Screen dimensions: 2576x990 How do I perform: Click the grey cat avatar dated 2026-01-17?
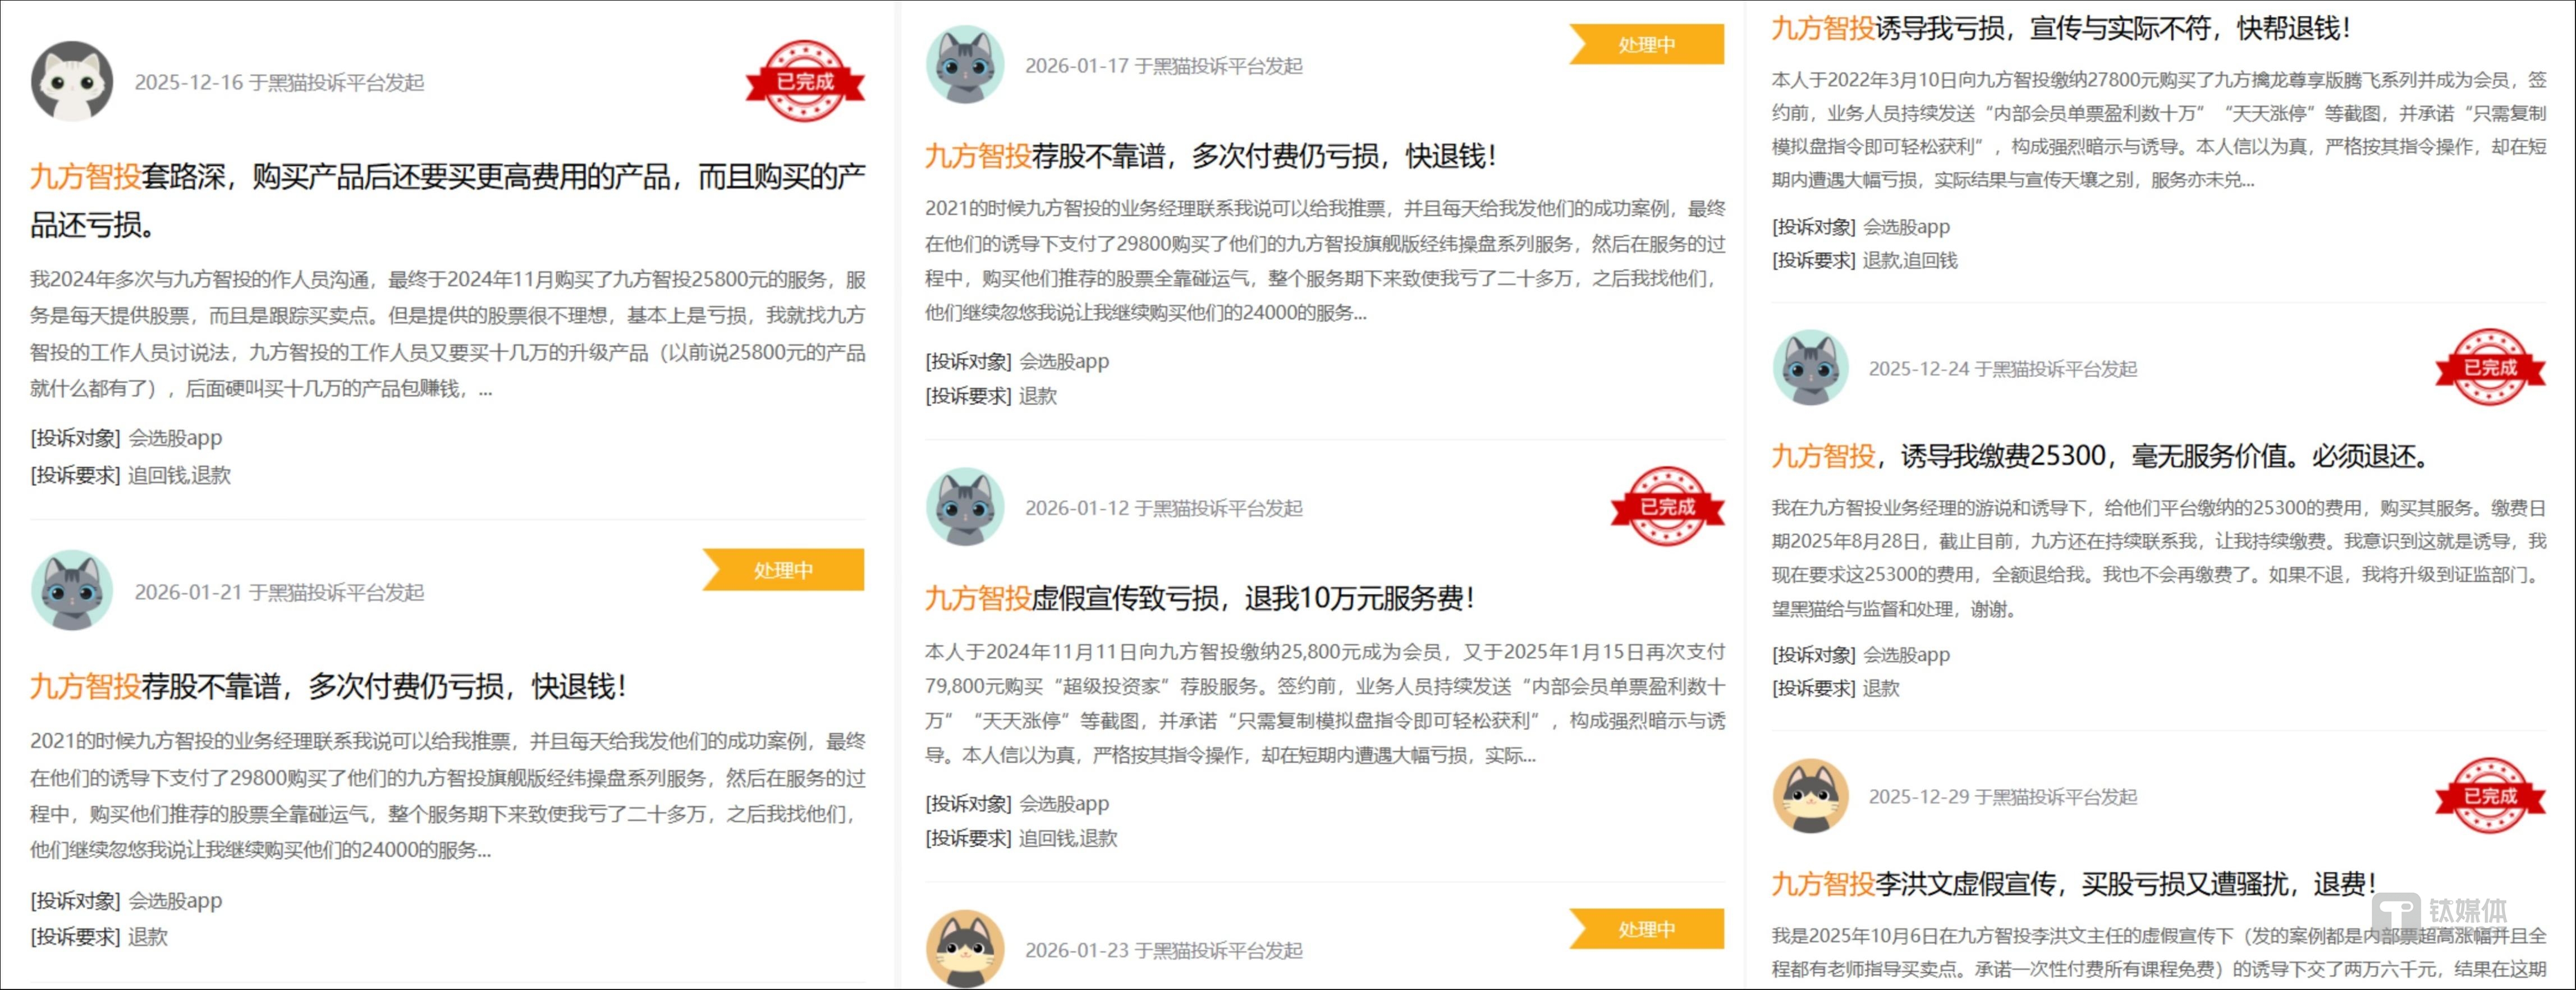pyautogui.click(x=965, y=65)
